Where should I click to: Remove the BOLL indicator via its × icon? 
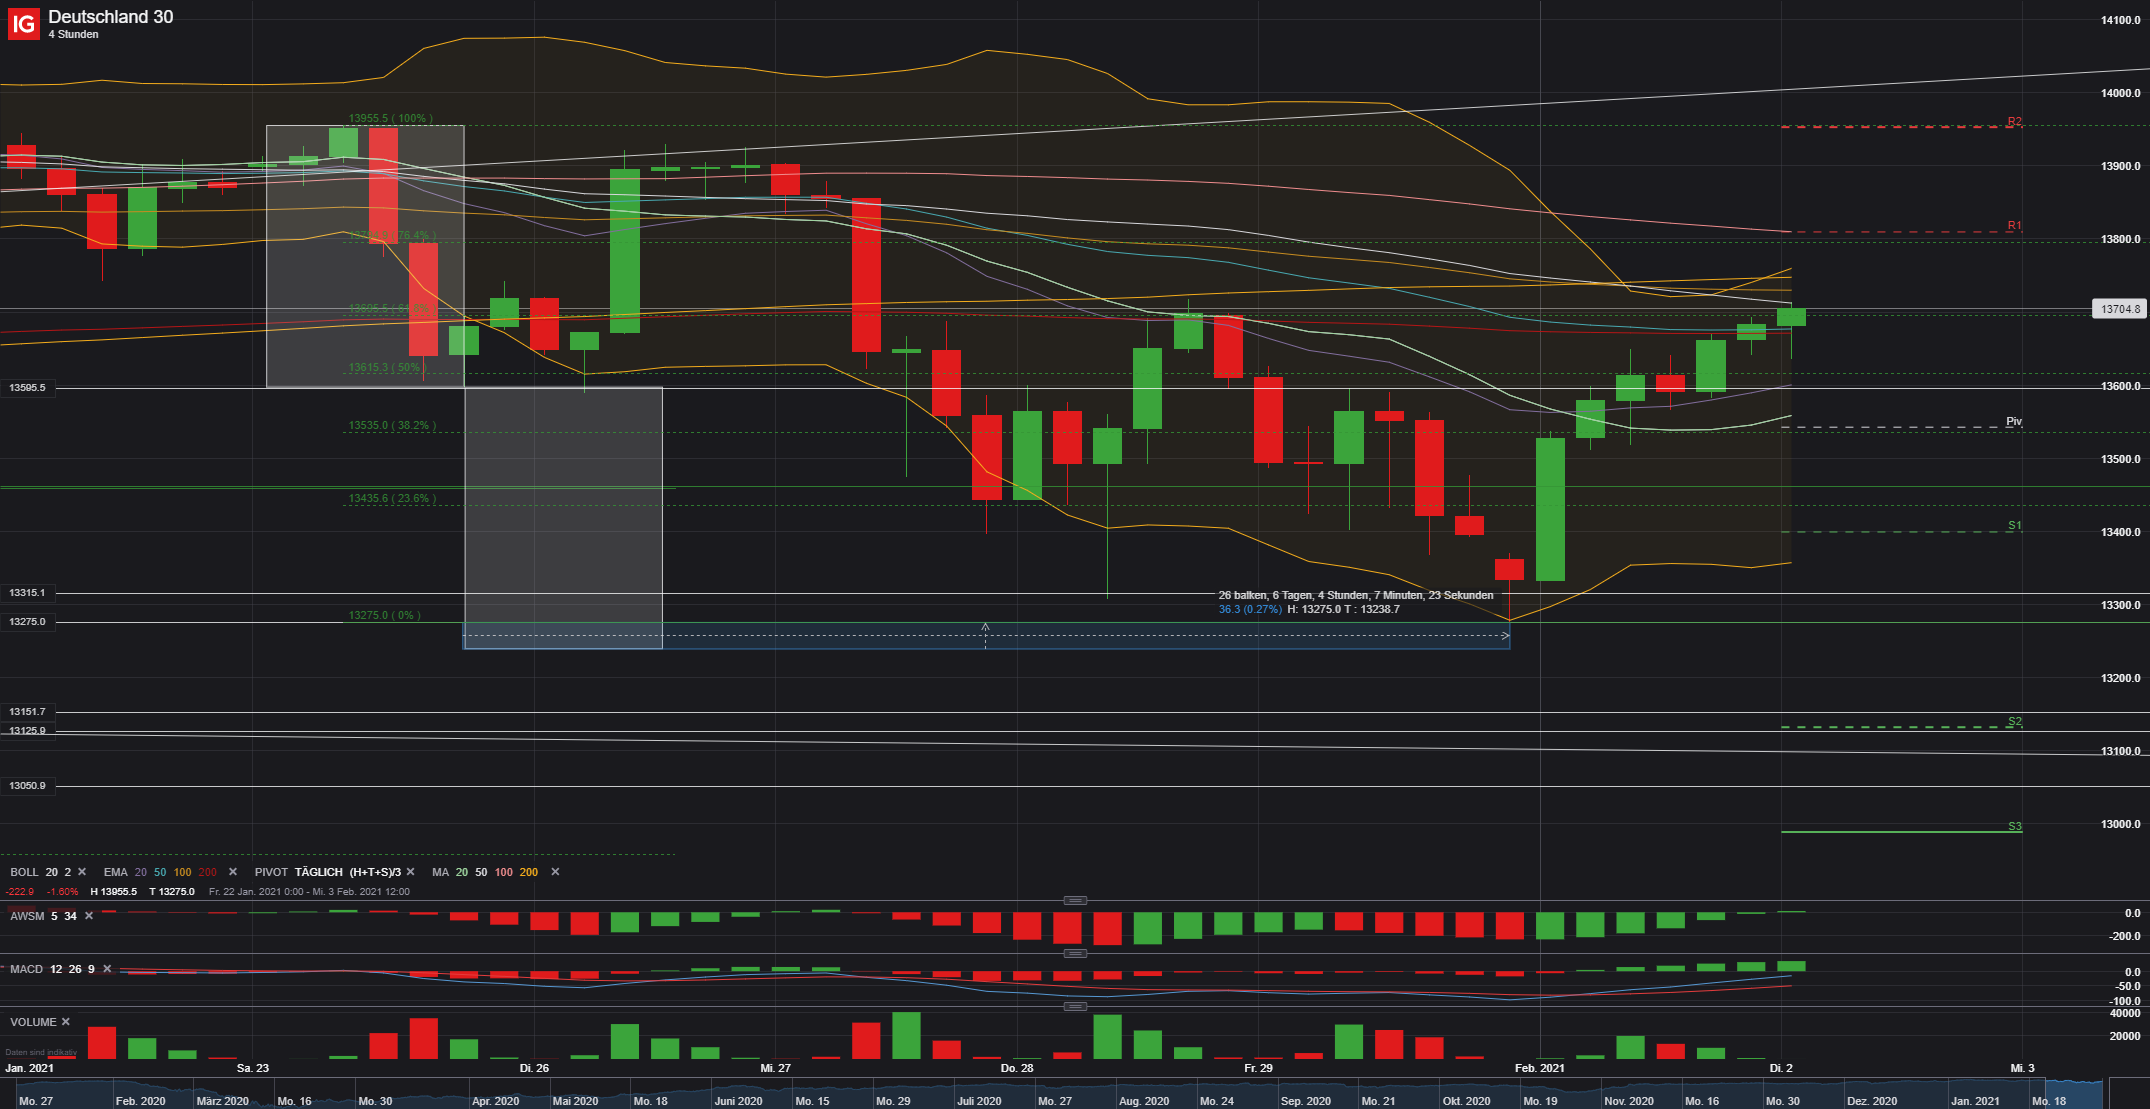point(82,872)
